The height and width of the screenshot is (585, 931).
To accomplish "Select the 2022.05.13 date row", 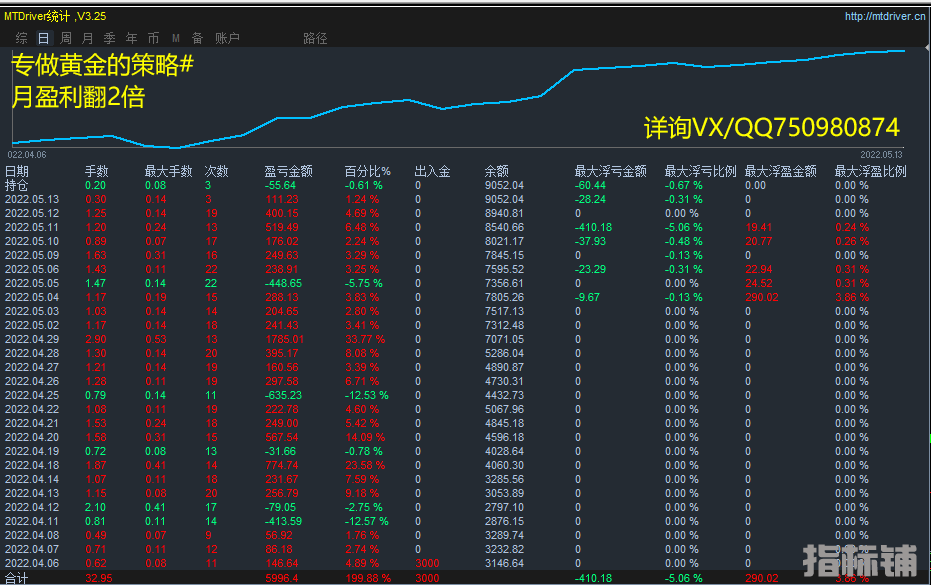I will point(32,200).
